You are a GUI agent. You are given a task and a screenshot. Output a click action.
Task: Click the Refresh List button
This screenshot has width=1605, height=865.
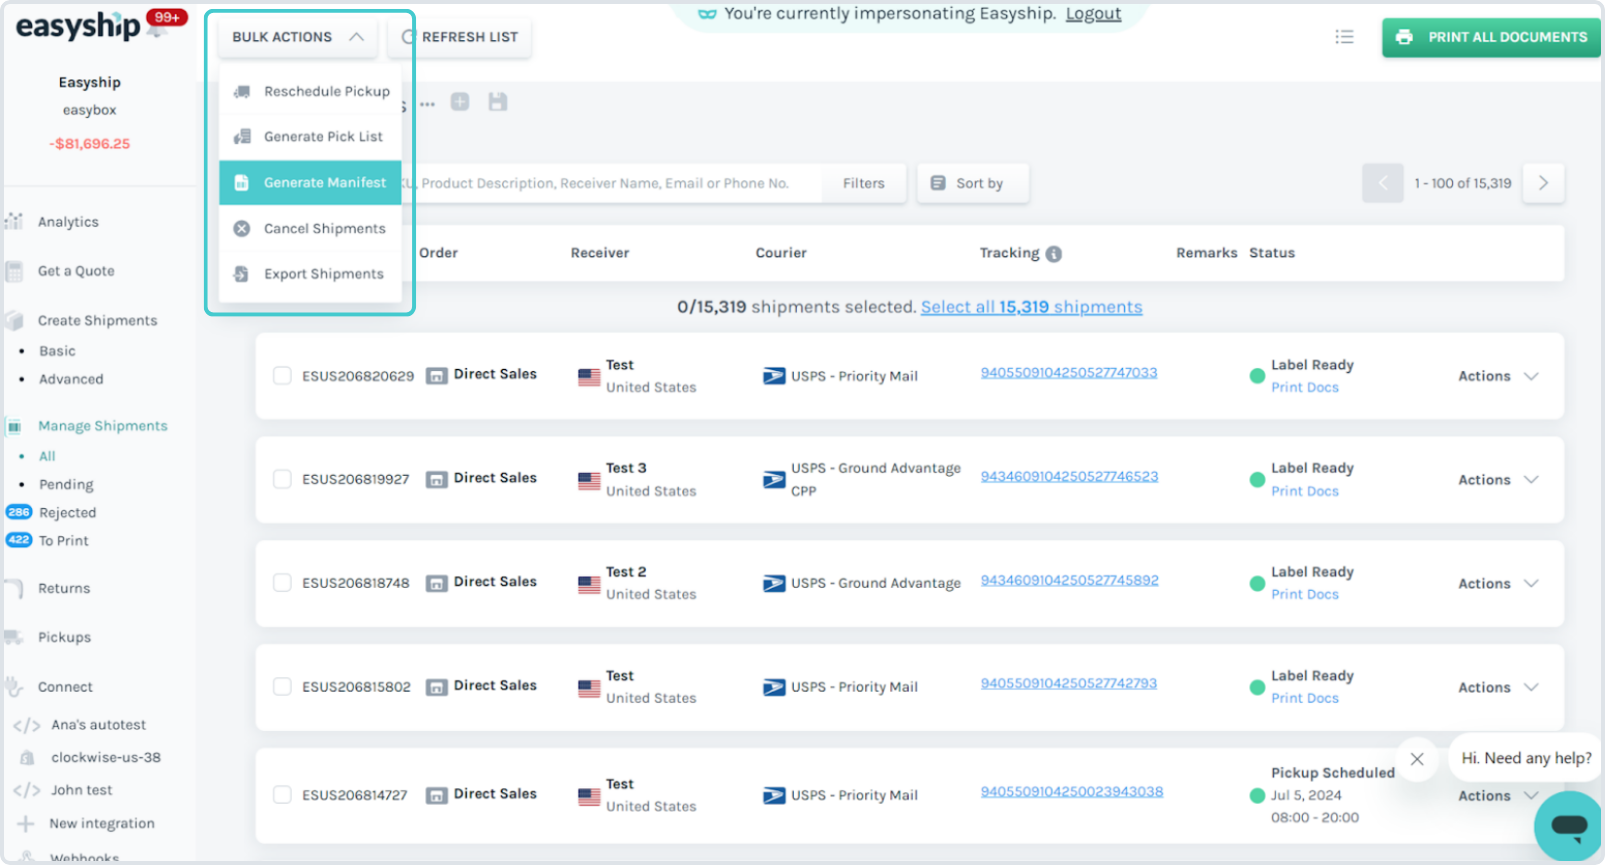pyautogui.click(x=460, y=37)
